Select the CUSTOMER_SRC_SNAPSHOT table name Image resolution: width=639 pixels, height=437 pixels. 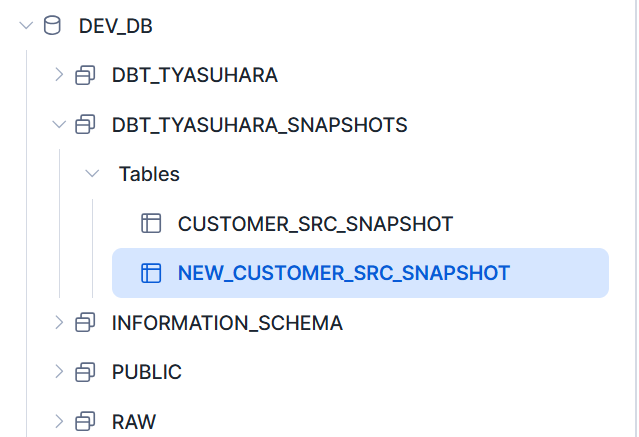pos(315,224)
